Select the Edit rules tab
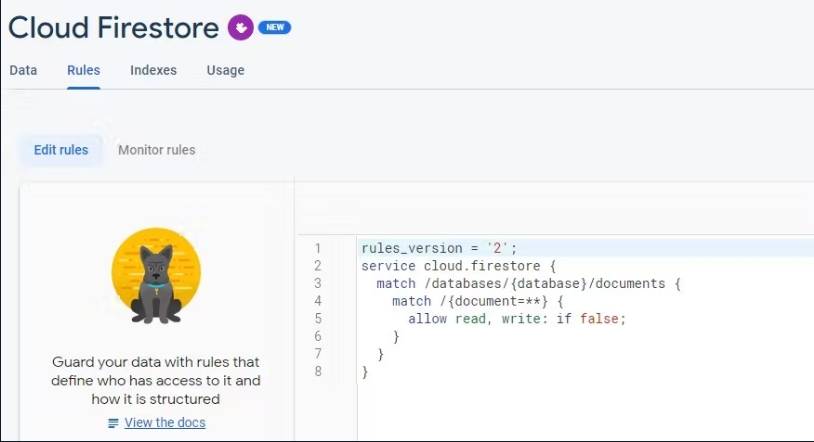The height and width of the screenshot is (442, 814). click(x=61, y=150)
